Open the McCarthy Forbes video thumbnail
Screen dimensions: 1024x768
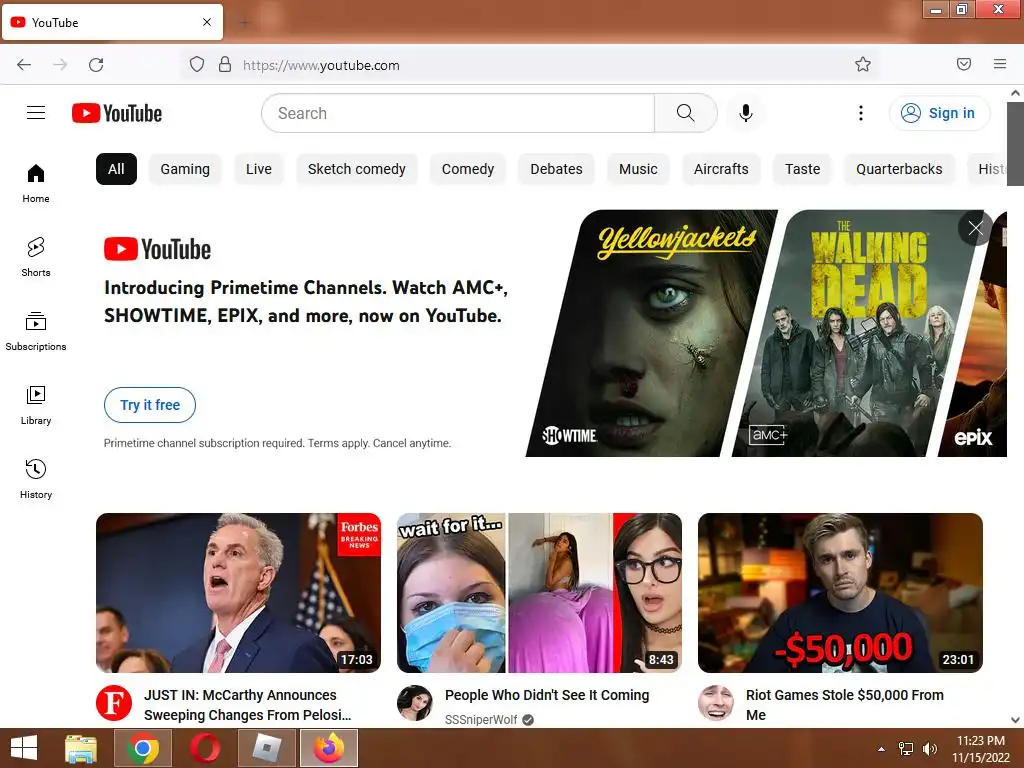(x=238, y=593)
